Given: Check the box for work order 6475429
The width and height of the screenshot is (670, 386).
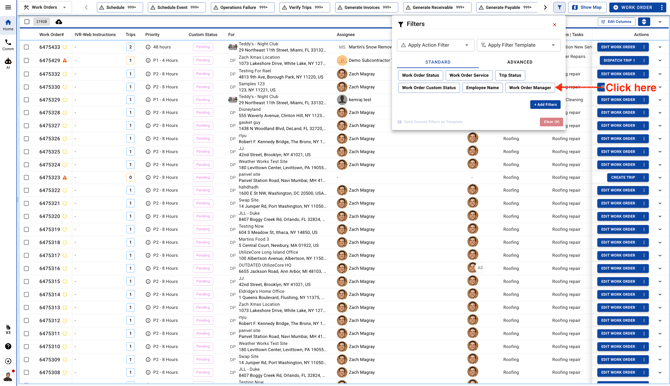Looking at the screenshot, I should click(x=26, y=60).
